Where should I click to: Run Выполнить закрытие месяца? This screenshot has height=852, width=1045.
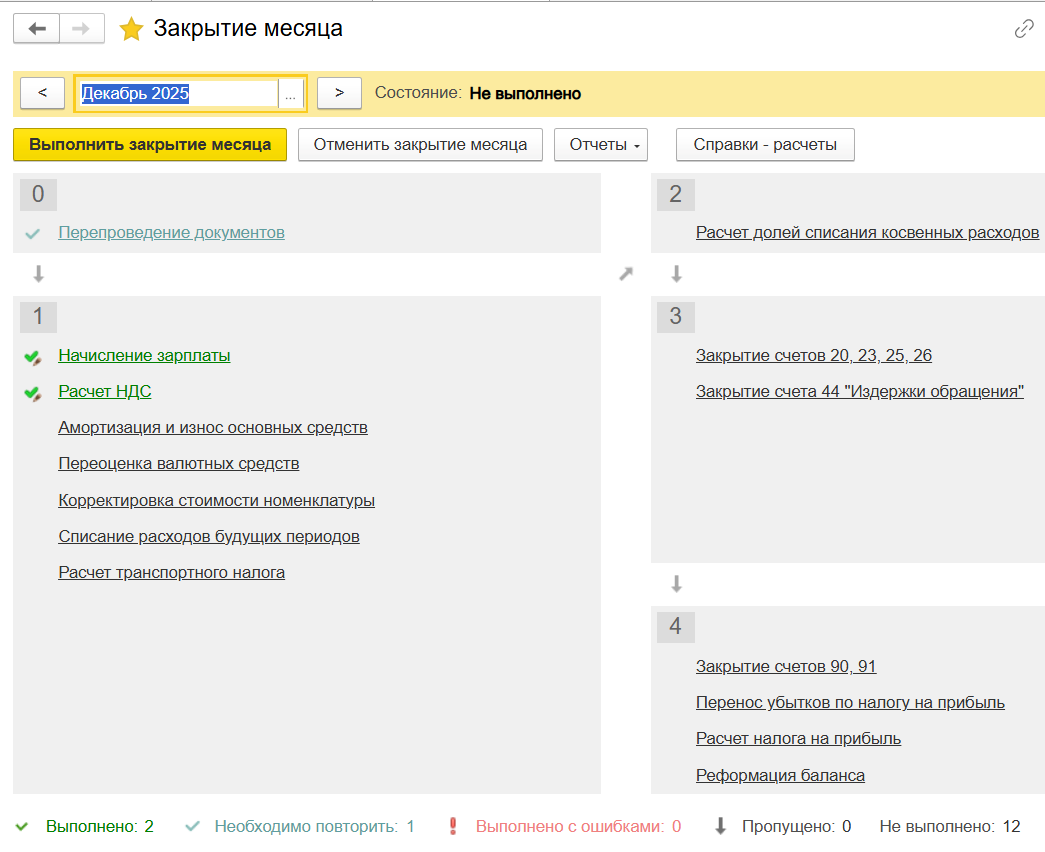tap(150, 145)
